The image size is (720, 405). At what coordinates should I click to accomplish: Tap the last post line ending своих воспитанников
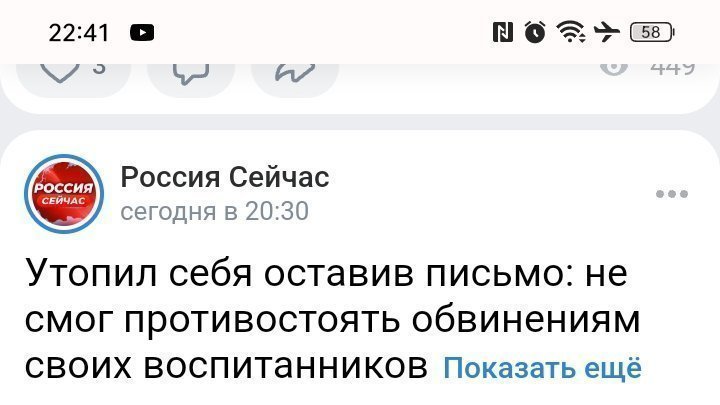[228, 366]
